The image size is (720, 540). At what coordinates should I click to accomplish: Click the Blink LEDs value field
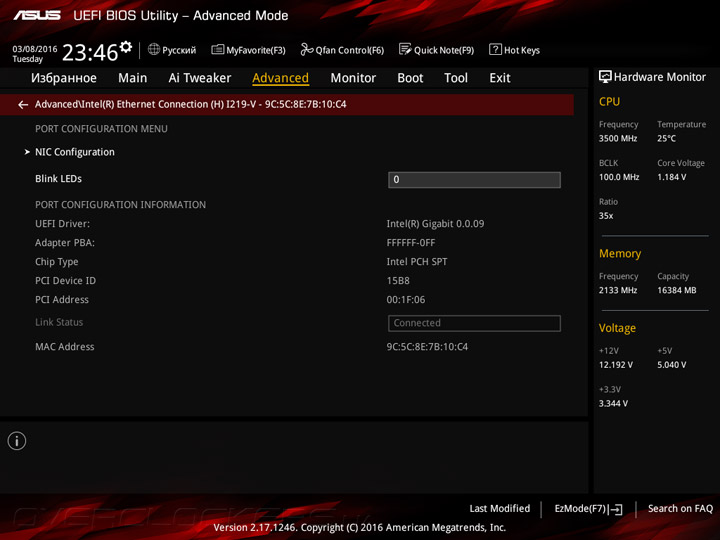pos(474,180)
